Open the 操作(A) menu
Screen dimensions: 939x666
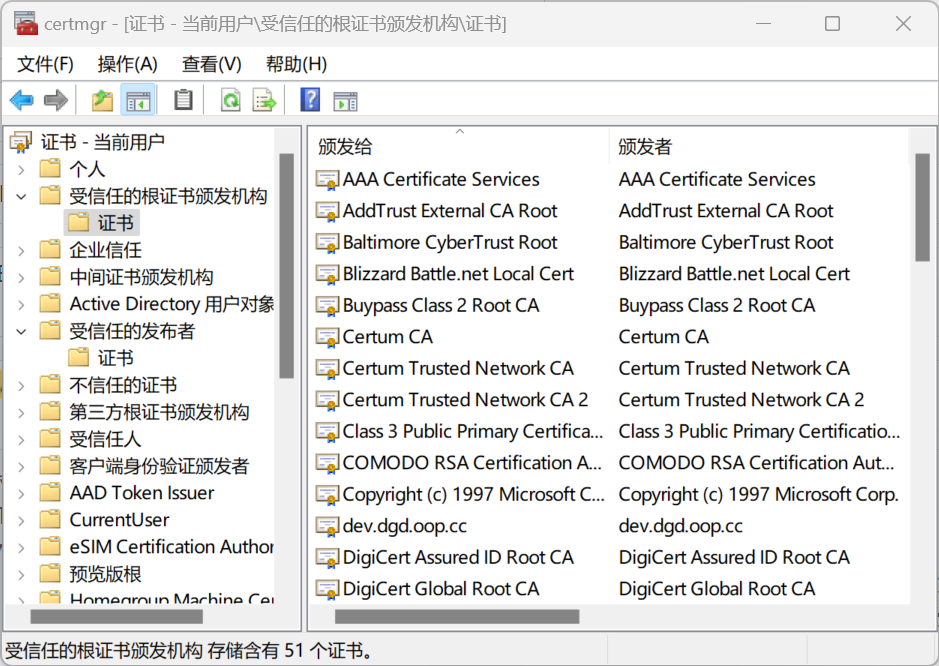(127, 64)
